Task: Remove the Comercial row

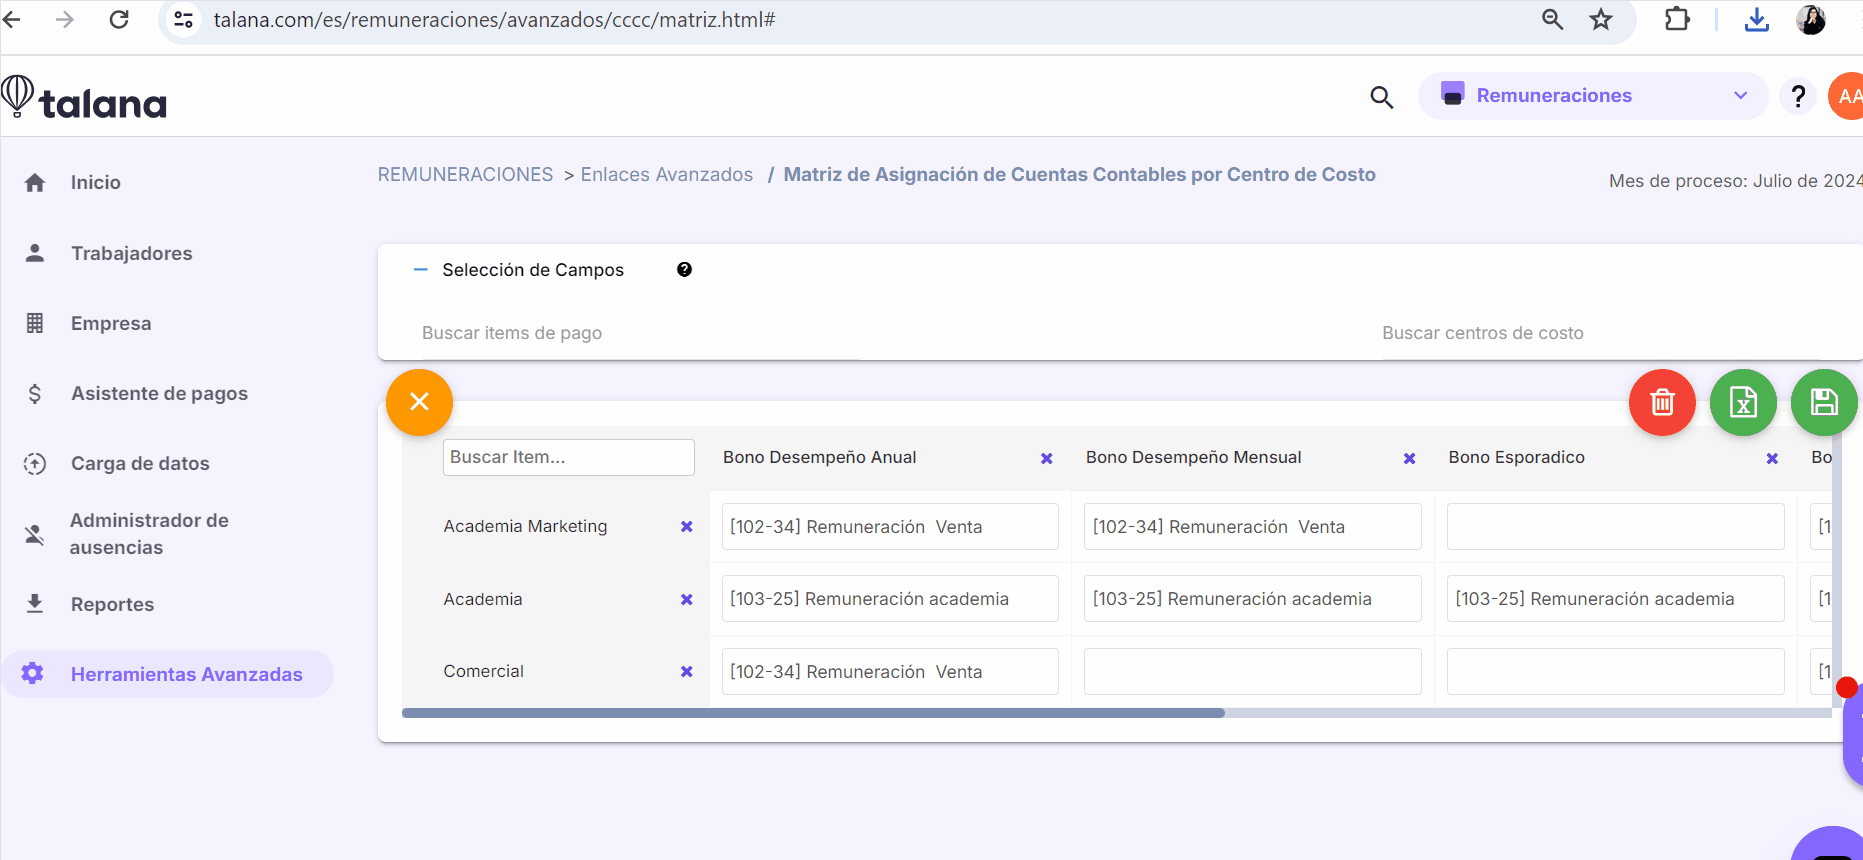Action: (687, 672)
